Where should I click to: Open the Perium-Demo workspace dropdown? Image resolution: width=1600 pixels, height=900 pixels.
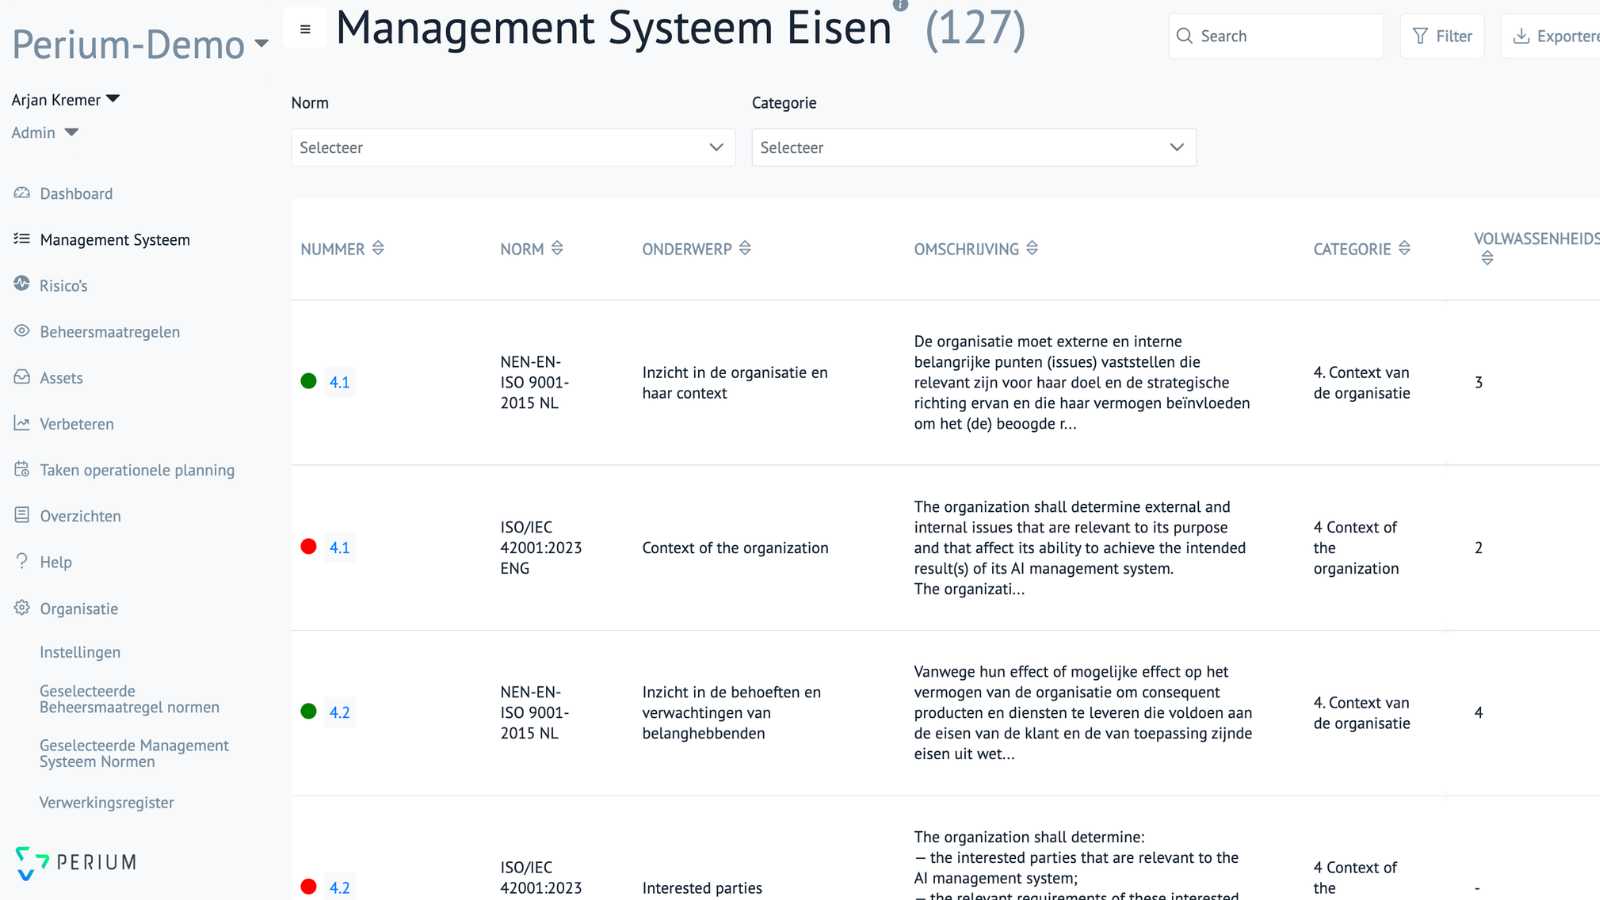pyautogui.click(x=140, y=45)
